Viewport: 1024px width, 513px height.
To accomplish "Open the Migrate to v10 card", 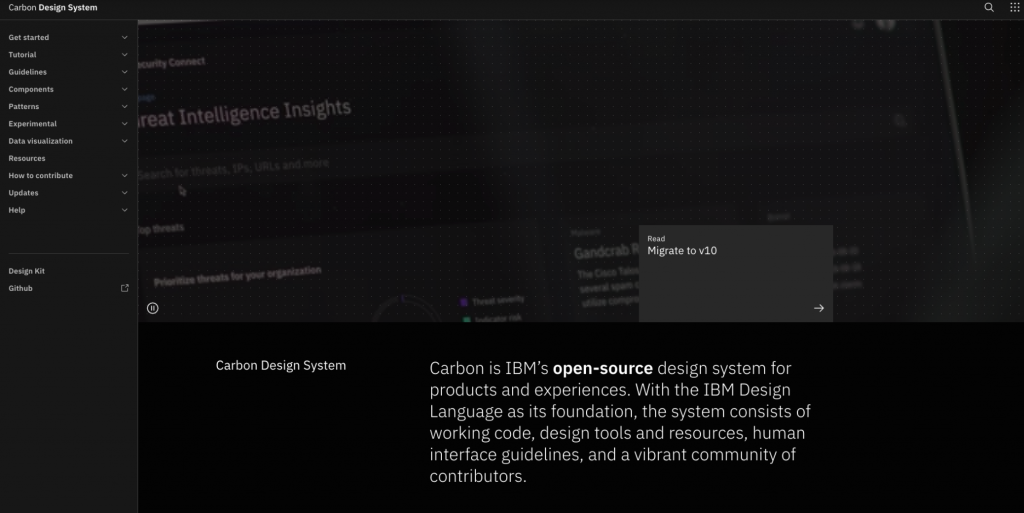I will [735, 273].
